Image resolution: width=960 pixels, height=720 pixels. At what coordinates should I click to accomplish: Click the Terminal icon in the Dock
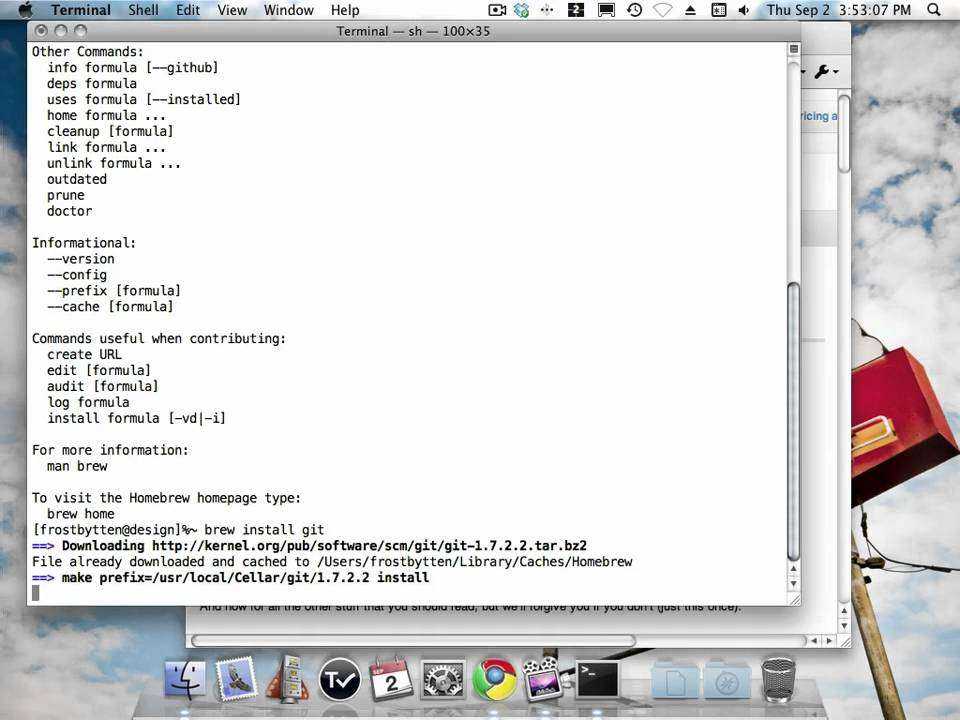pyautogui.click(x=597, y=680)
